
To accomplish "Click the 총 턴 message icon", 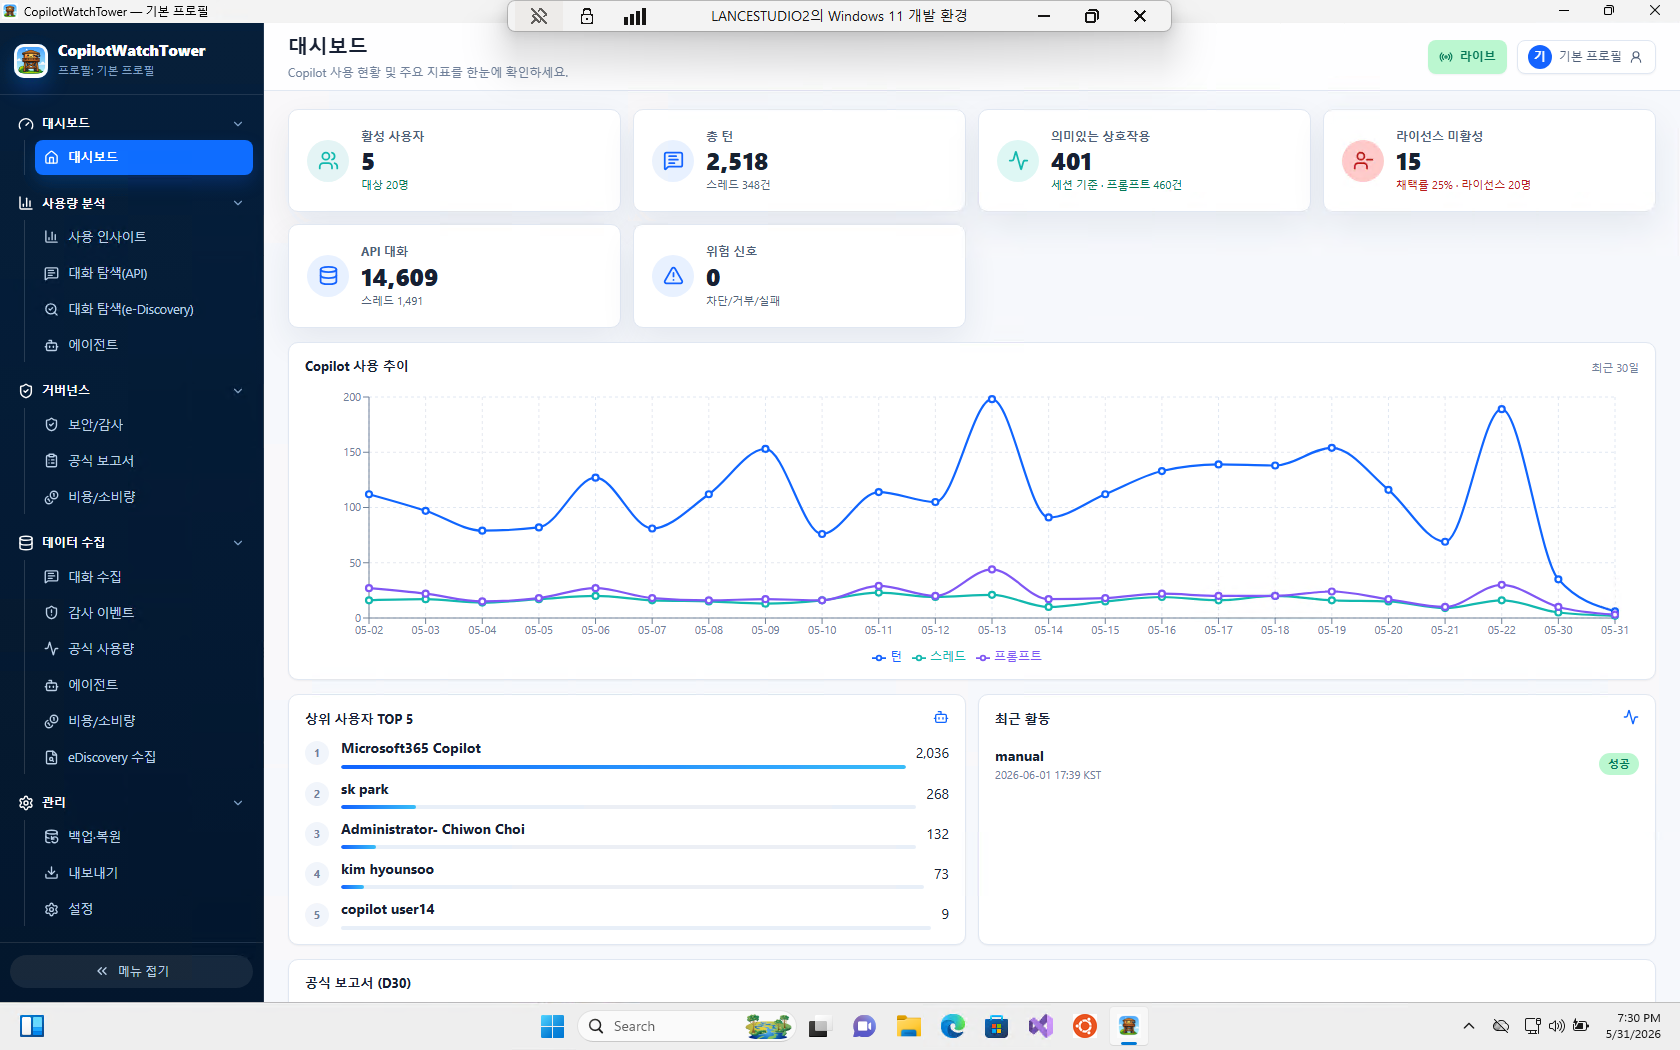I will tap(673, 160).
